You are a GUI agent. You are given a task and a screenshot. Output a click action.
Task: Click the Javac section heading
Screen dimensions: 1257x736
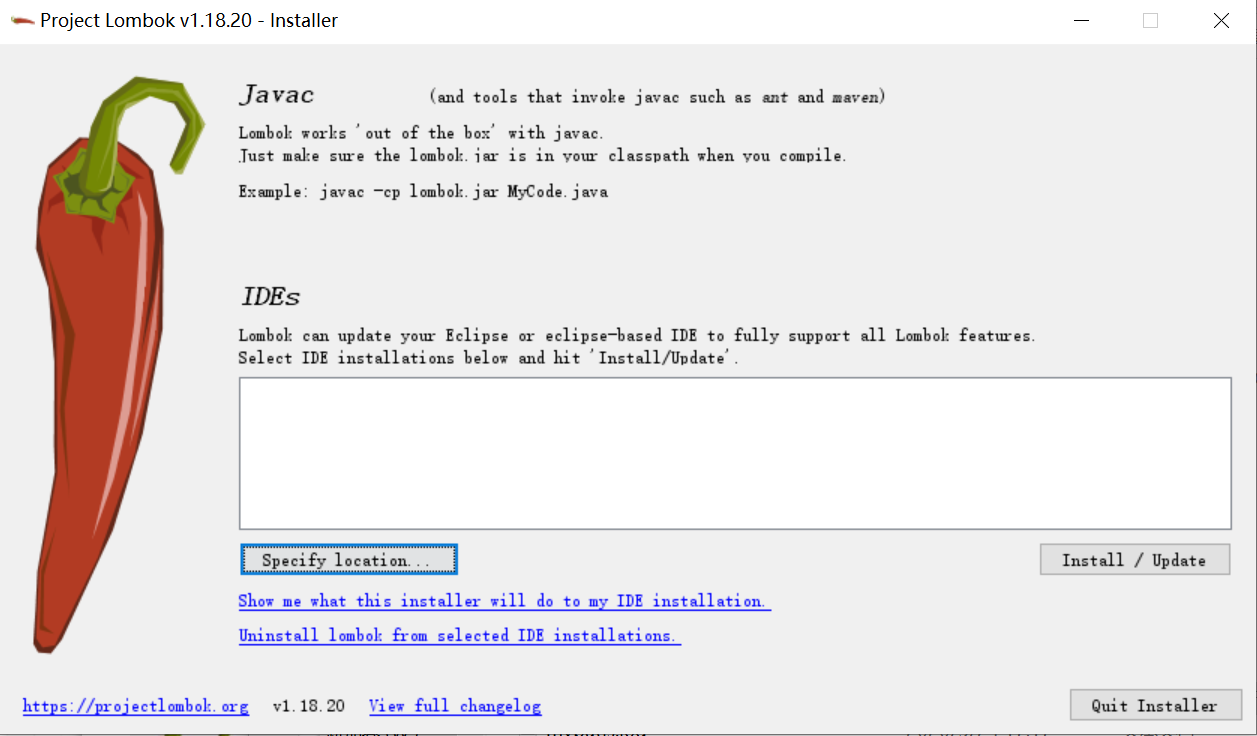[x=277, y=95]
